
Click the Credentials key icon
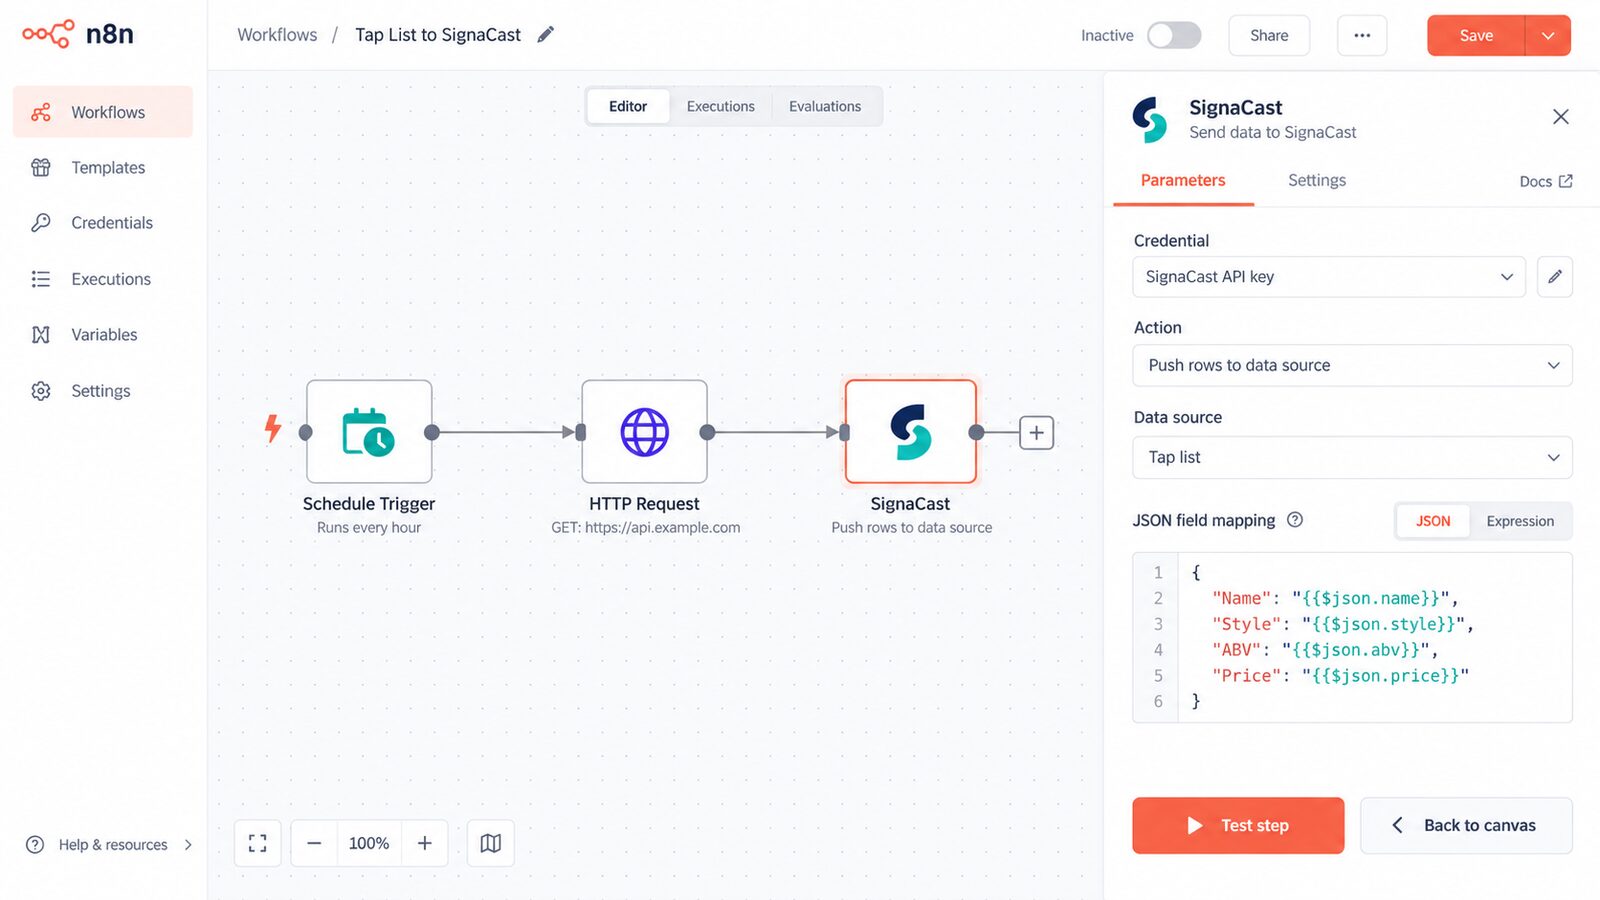(x=41, y=223)
